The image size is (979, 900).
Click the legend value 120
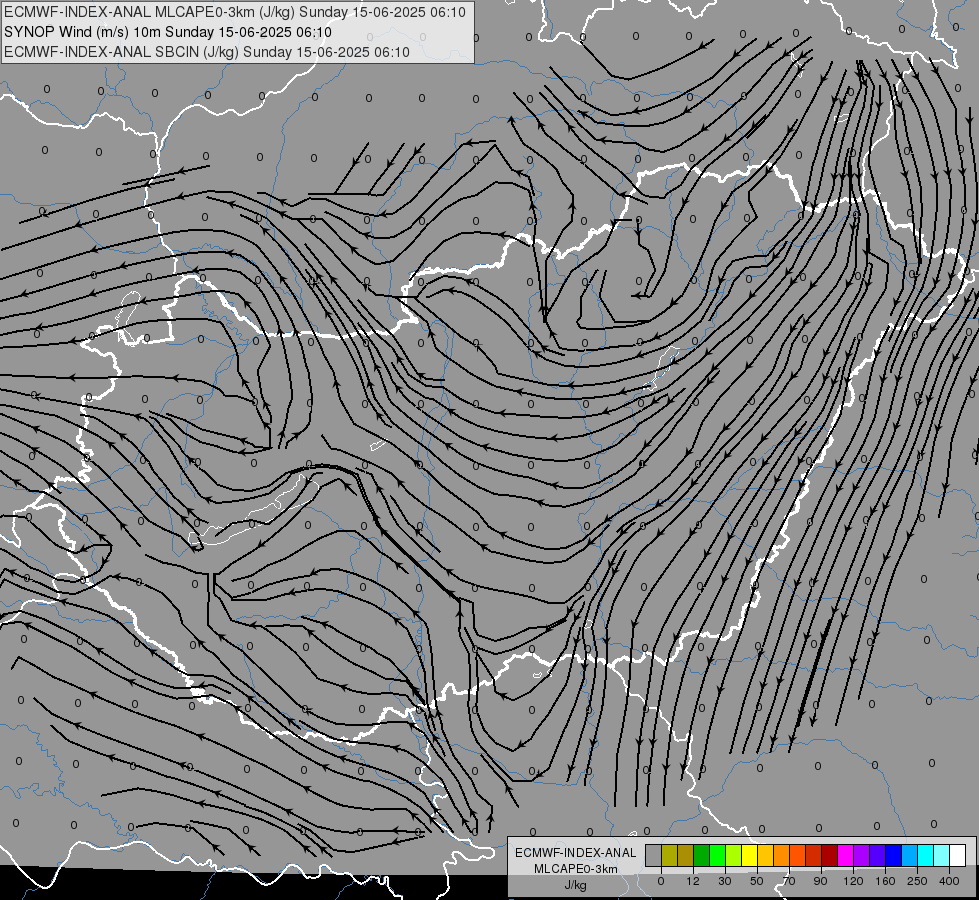click(x=853, y=881)
